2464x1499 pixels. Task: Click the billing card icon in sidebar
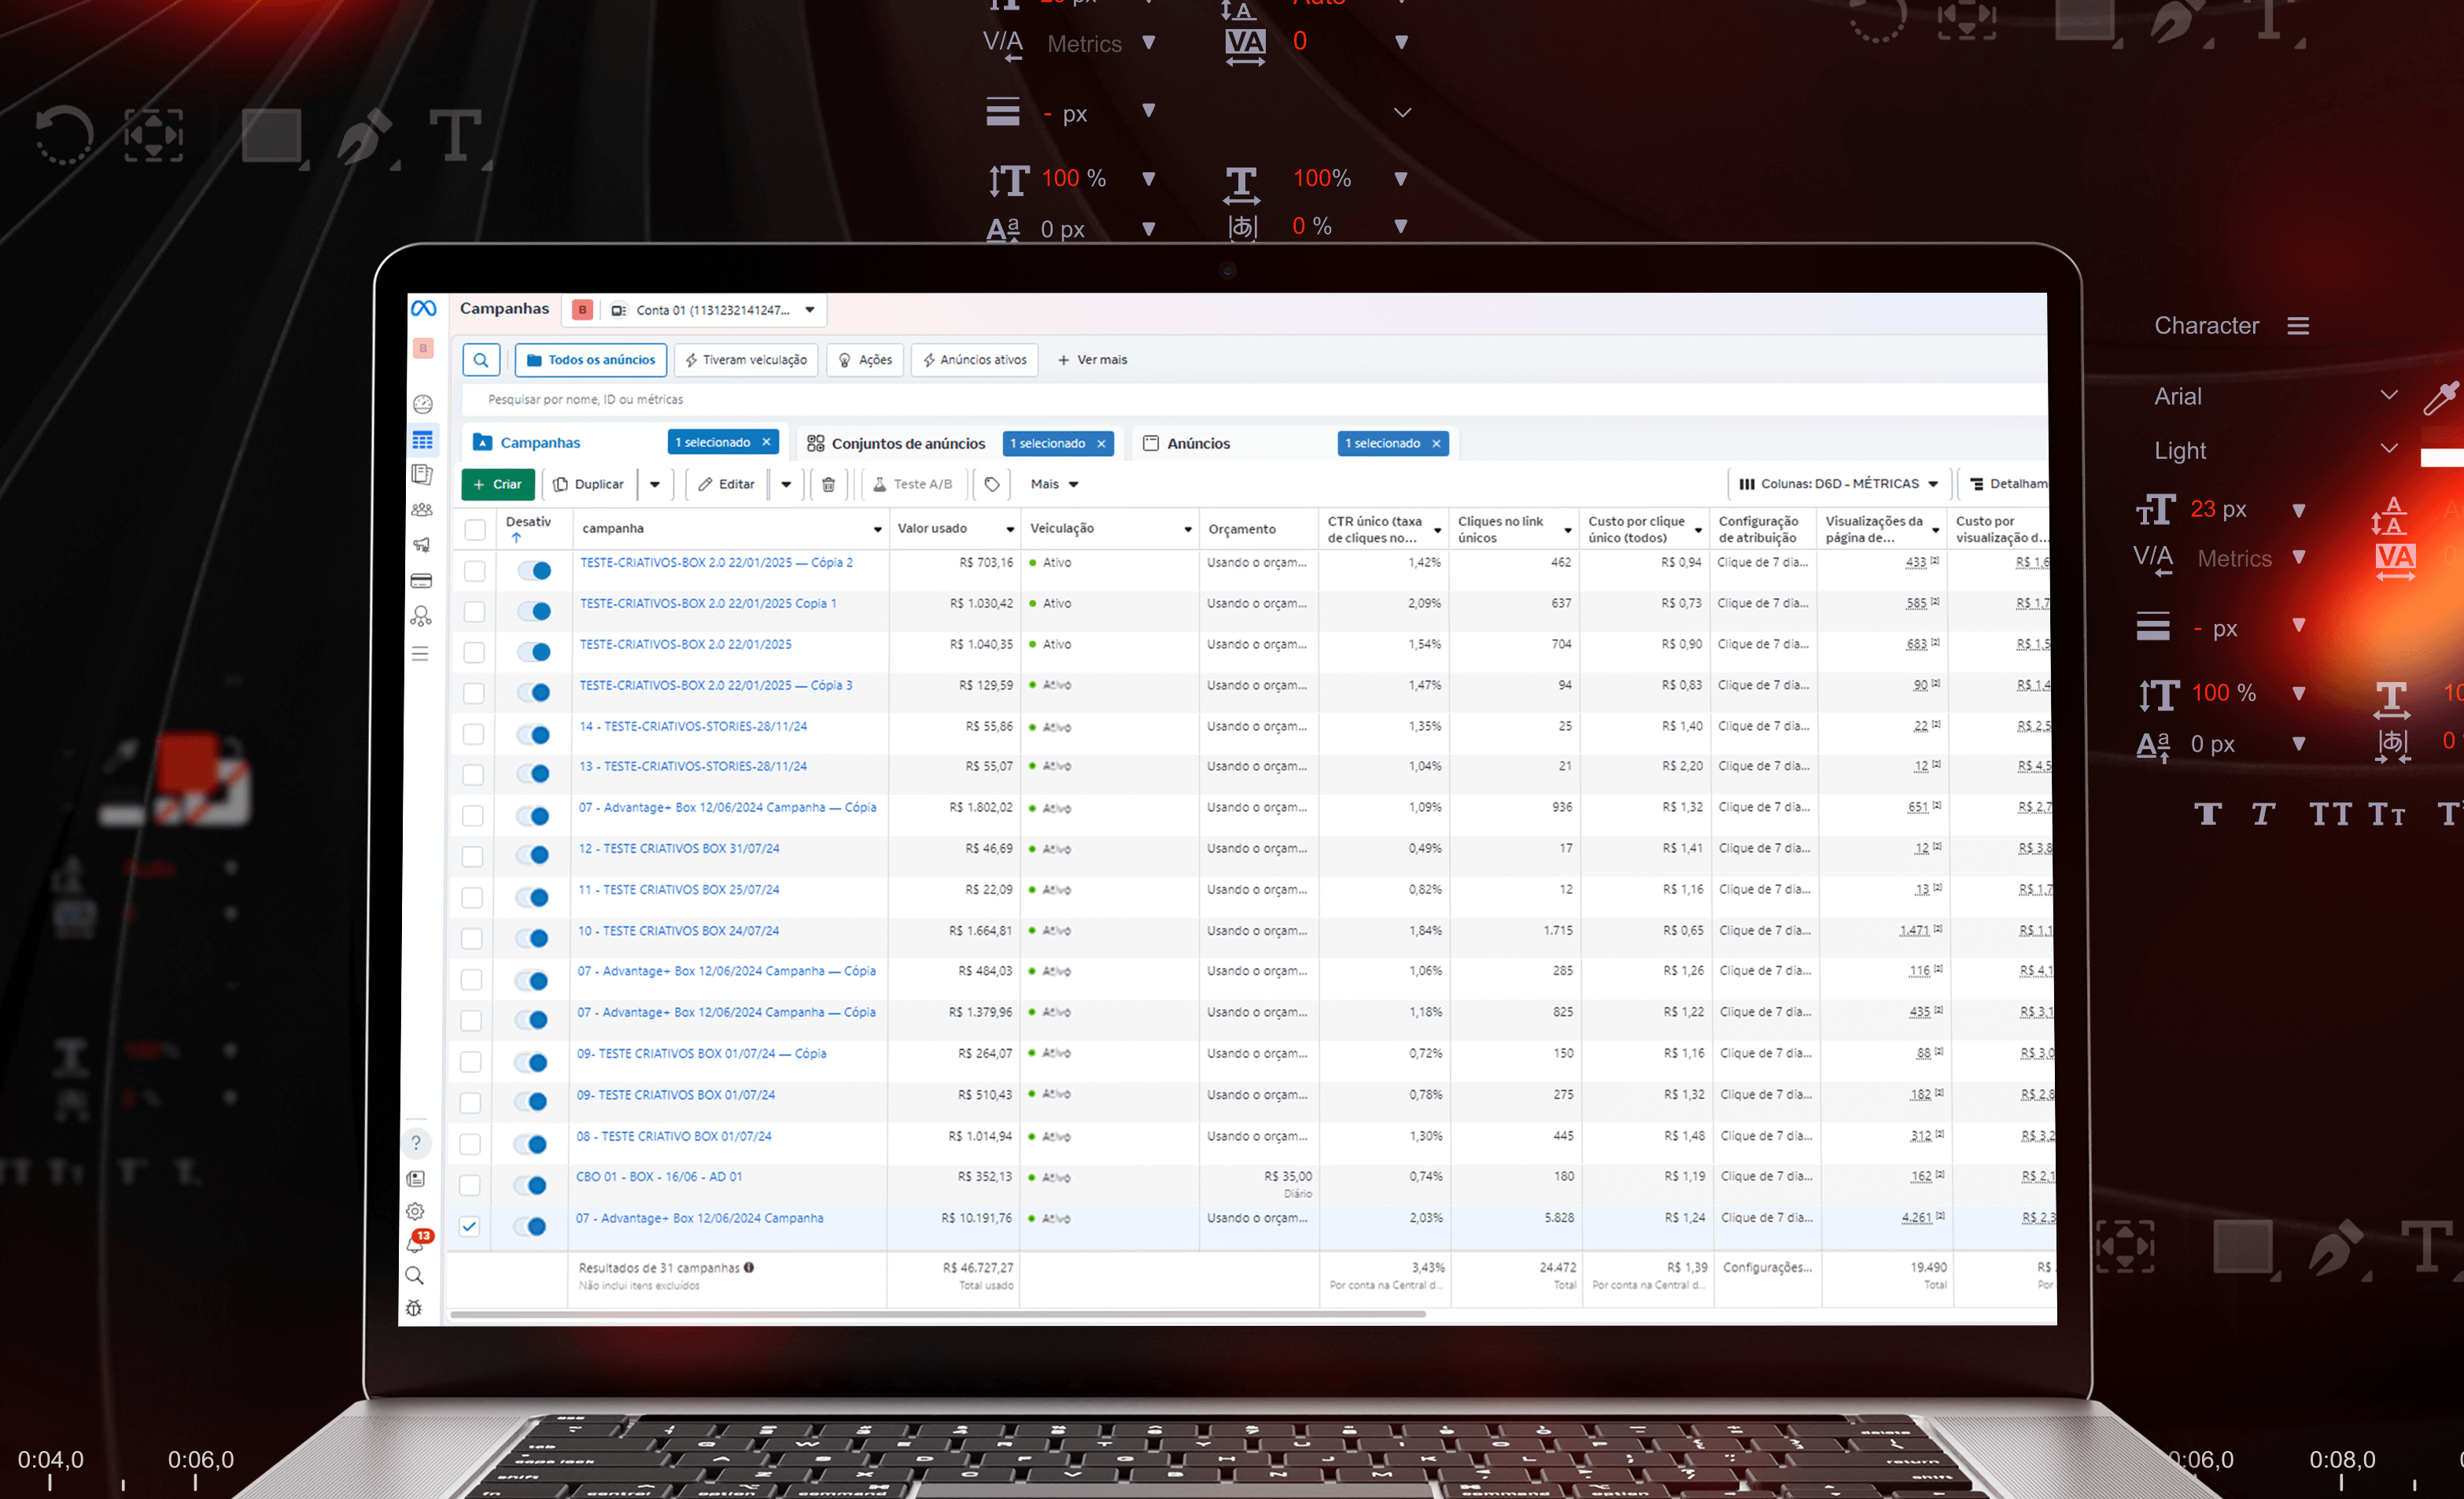(421, 581)
